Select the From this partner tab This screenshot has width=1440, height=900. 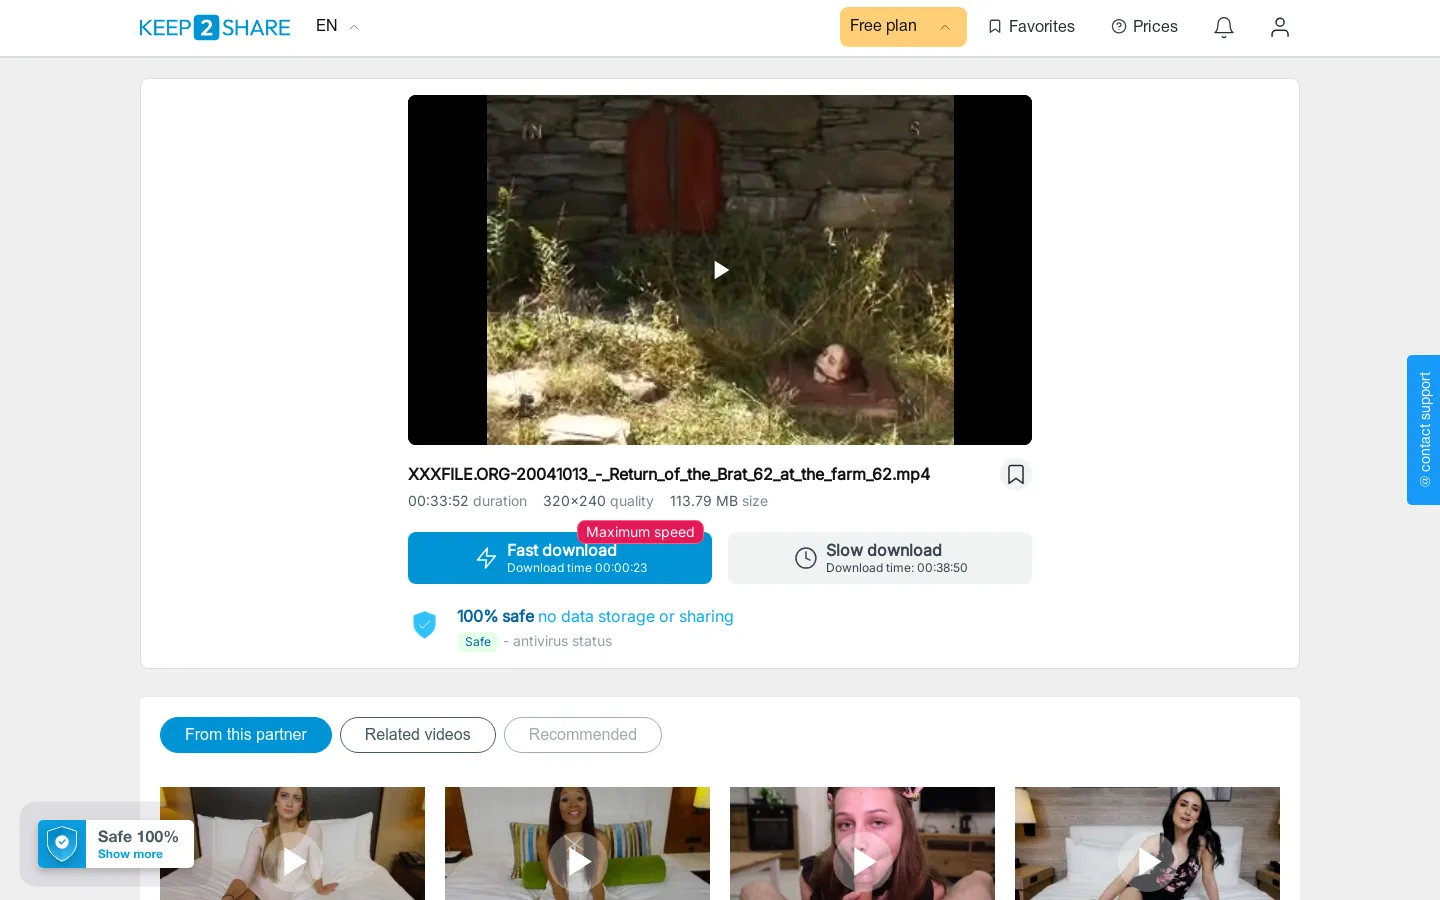click(x=246, y=735)
